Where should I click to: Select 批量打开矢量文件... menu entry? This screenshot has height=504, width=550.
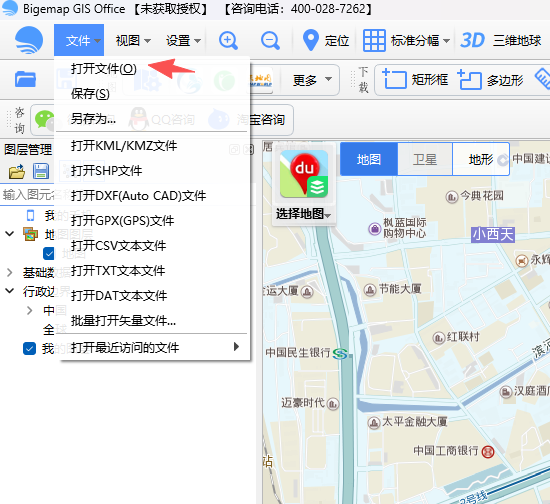153,320
